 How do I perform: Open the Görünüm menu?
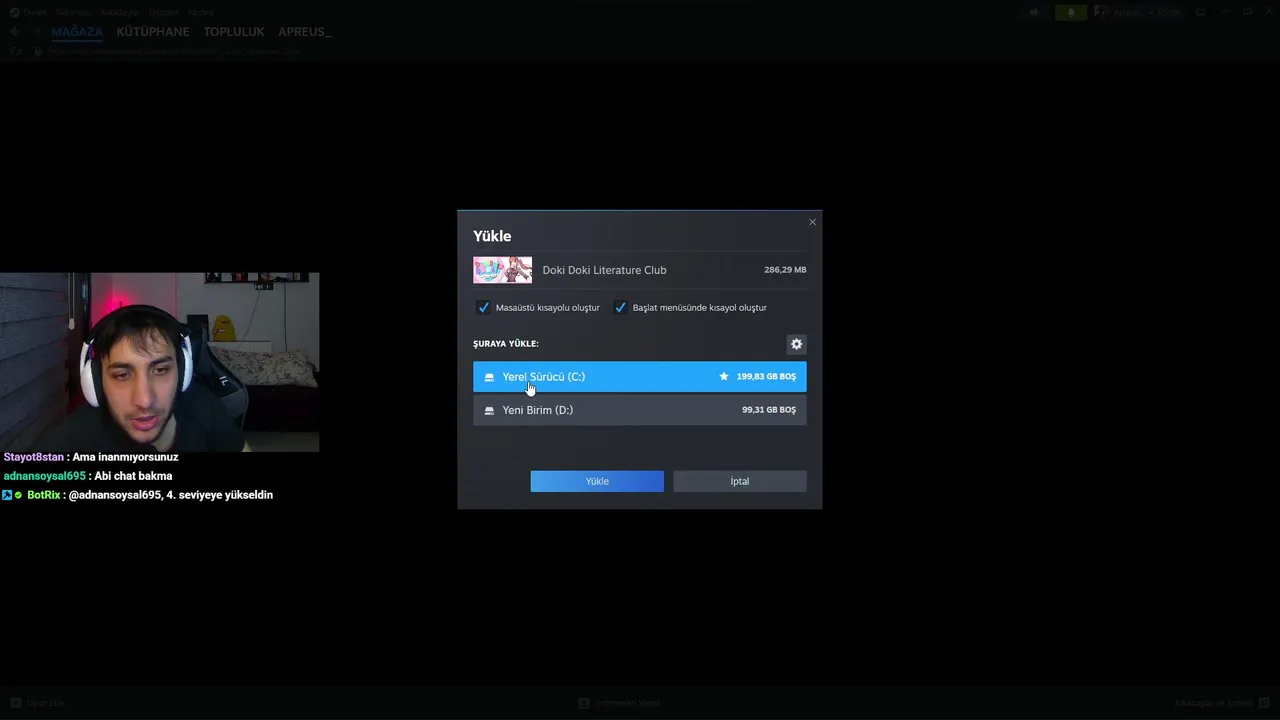pyautogui.click(x=73, y=12)
